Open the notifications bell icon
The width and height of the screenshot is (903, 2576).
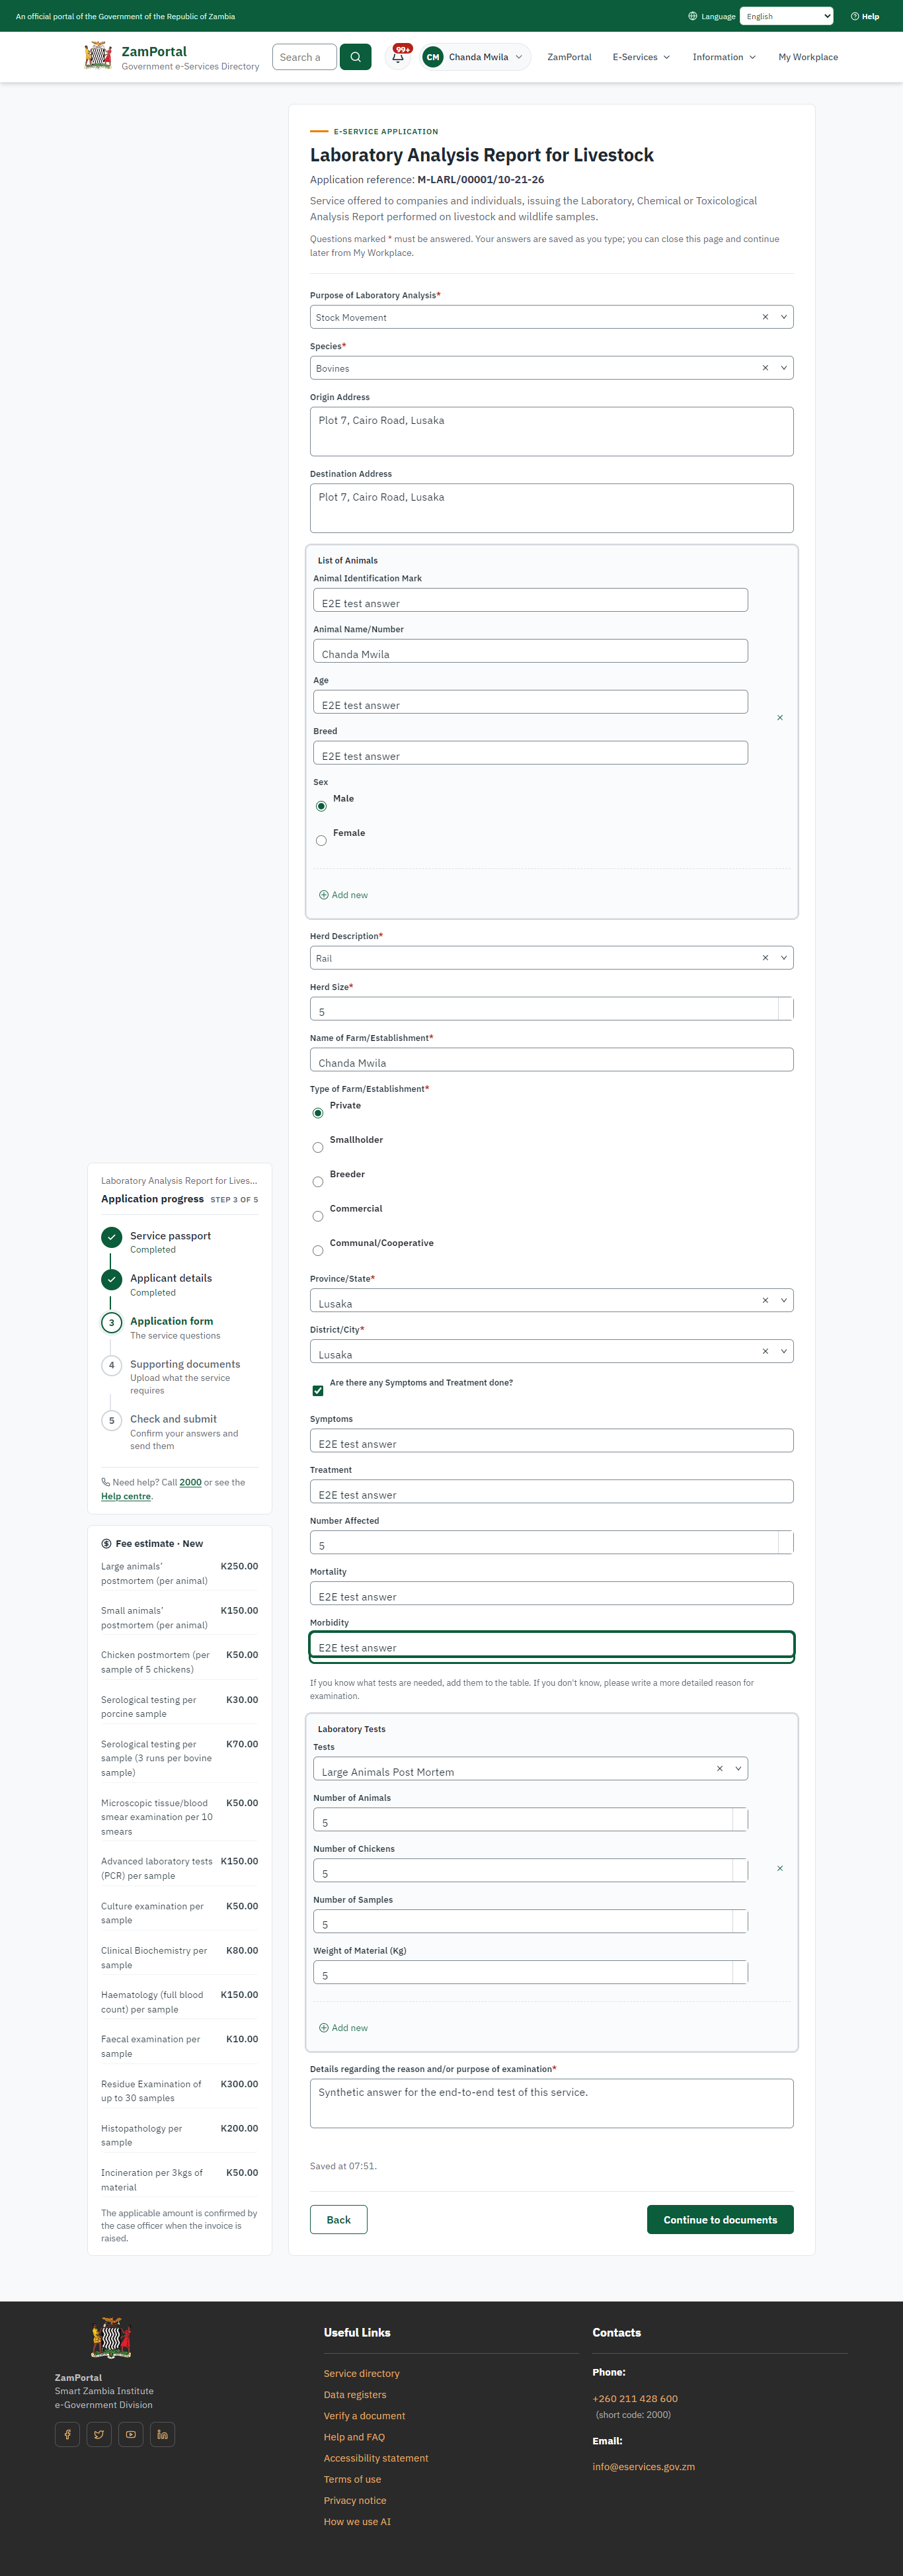[398, 57]
